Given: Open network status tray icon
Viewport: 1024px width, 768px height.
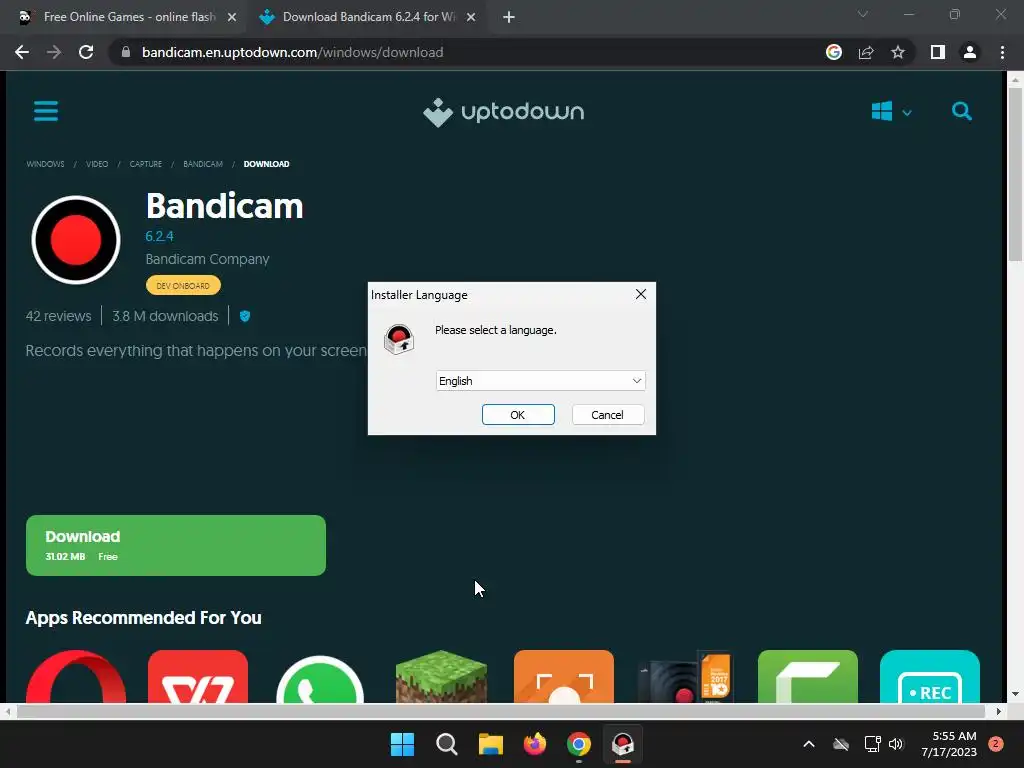Looking at the screenshot, I should point(872,744).
